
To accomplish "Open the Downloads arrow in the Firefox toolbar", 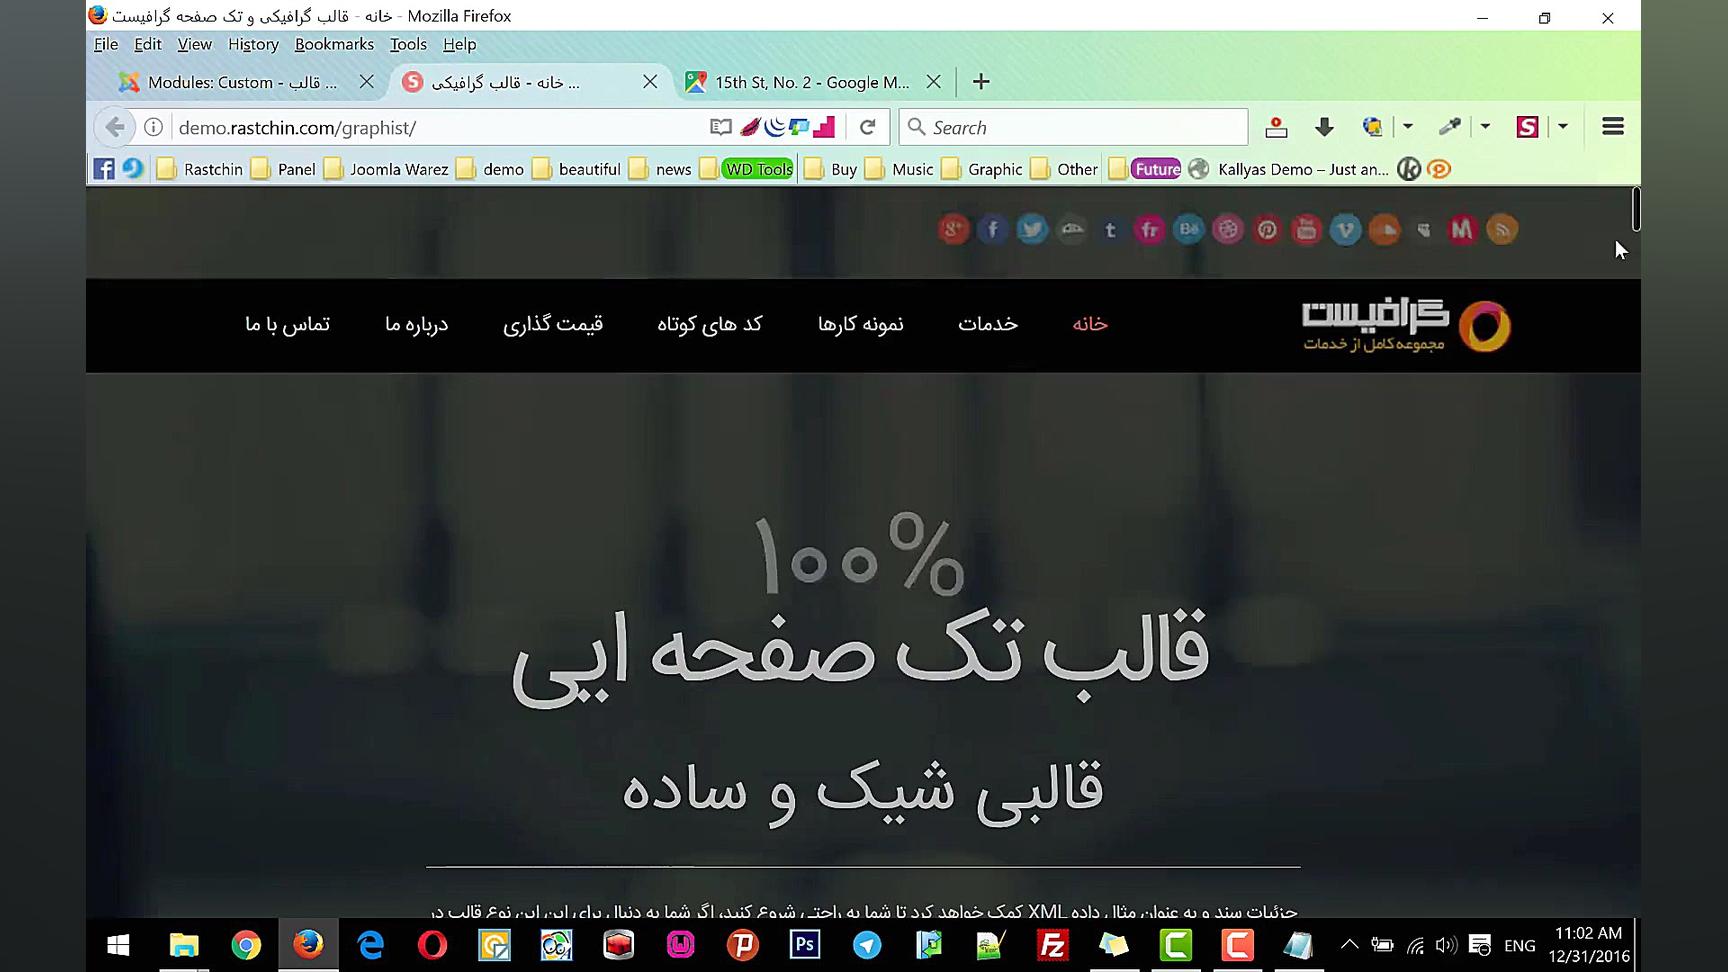I will (1324, 127).
